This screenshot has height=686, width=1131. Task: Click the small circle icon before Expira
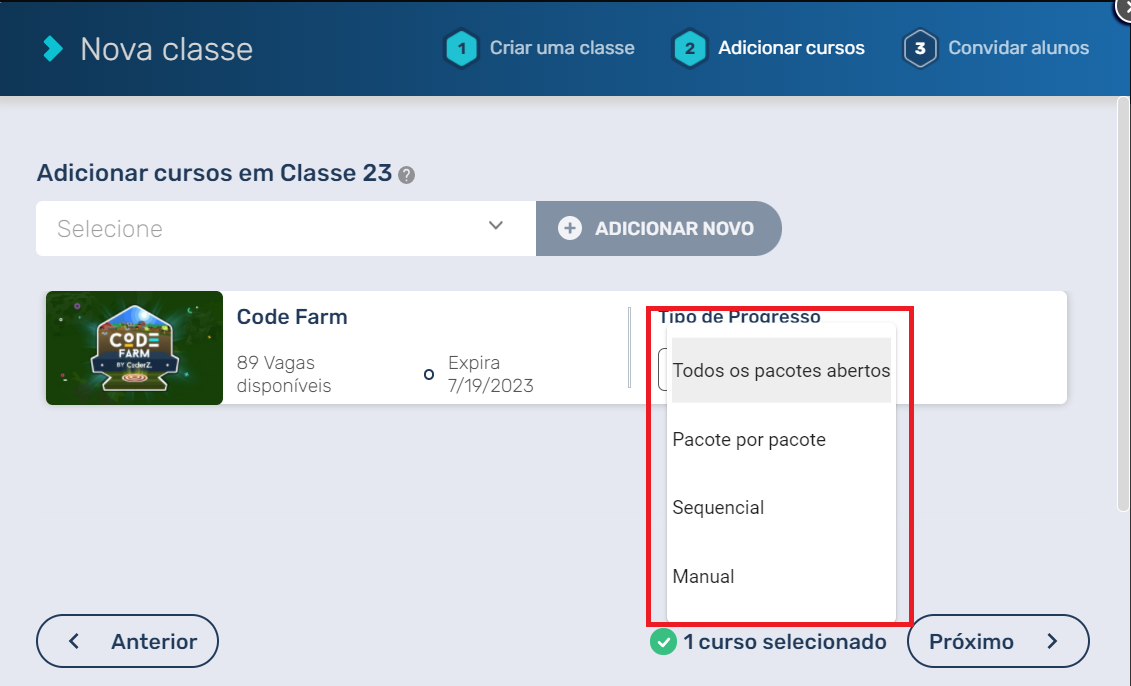pyautogui.click(x=429, y=375)
